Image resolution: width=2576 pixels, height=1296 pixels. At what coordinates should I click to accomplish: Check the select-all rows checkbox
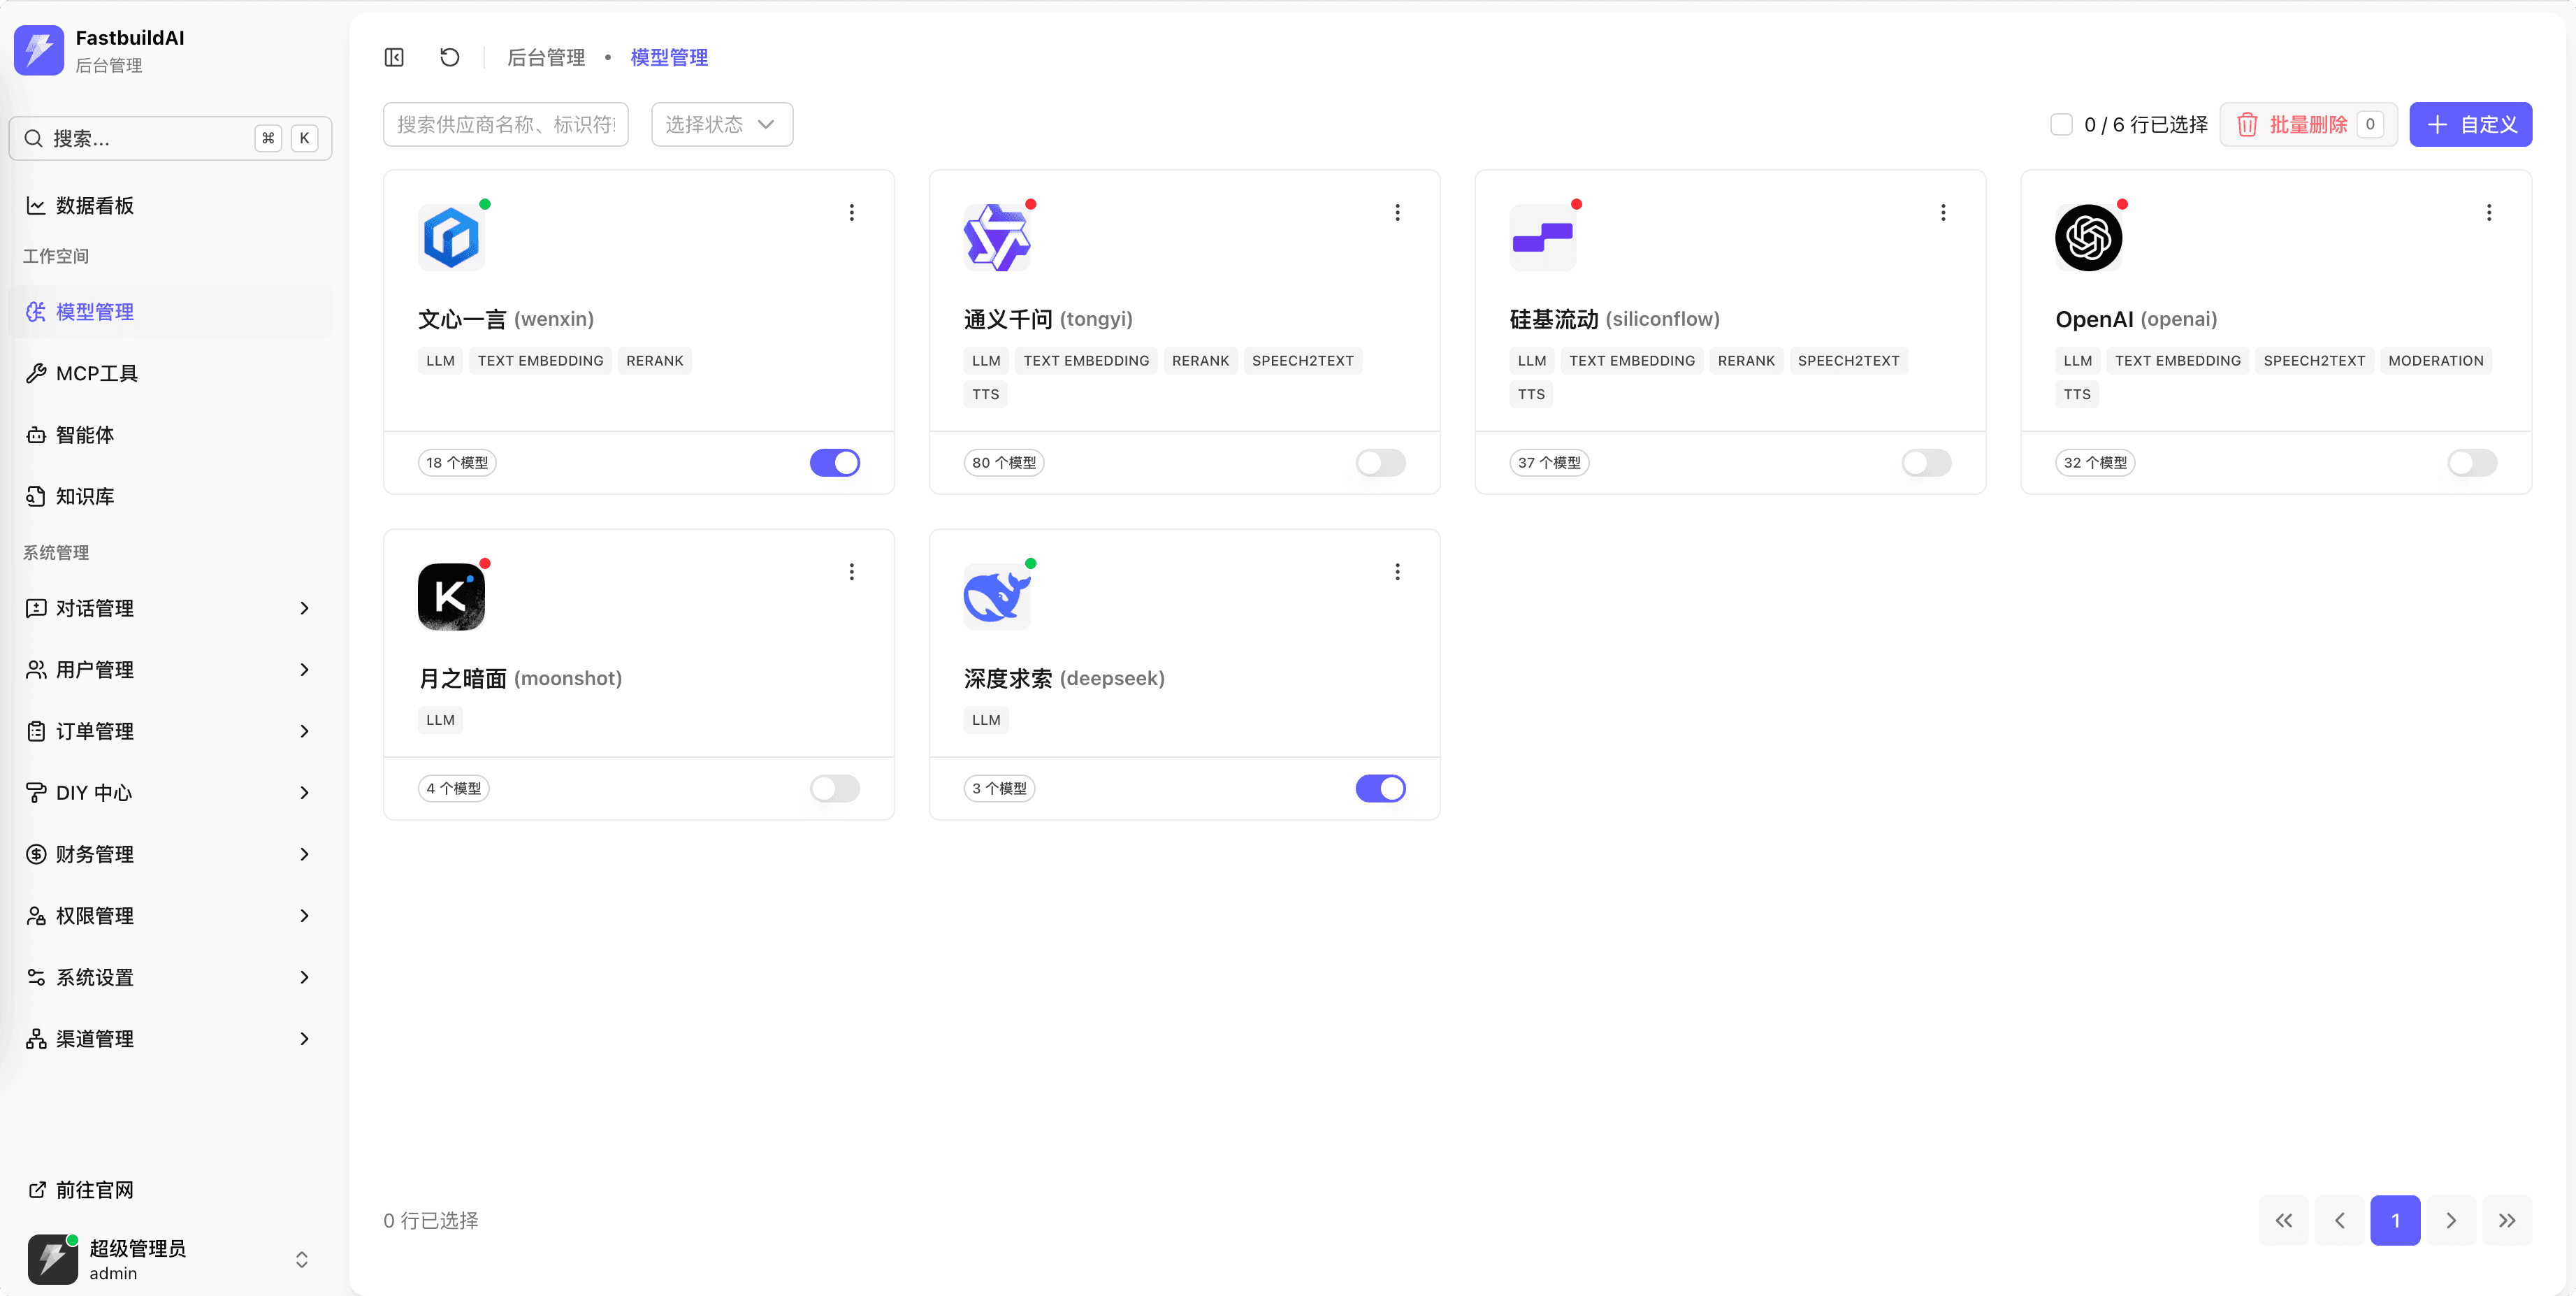tap(2060, 124)
